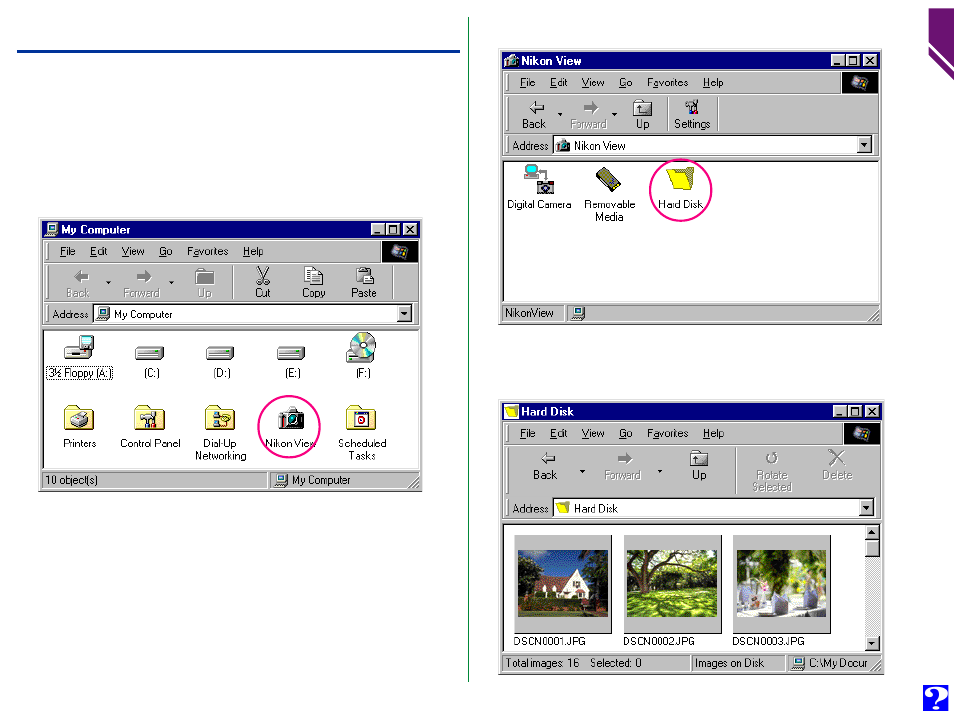Click Copy in the My Computer toolbar

(x=313, y=282)
